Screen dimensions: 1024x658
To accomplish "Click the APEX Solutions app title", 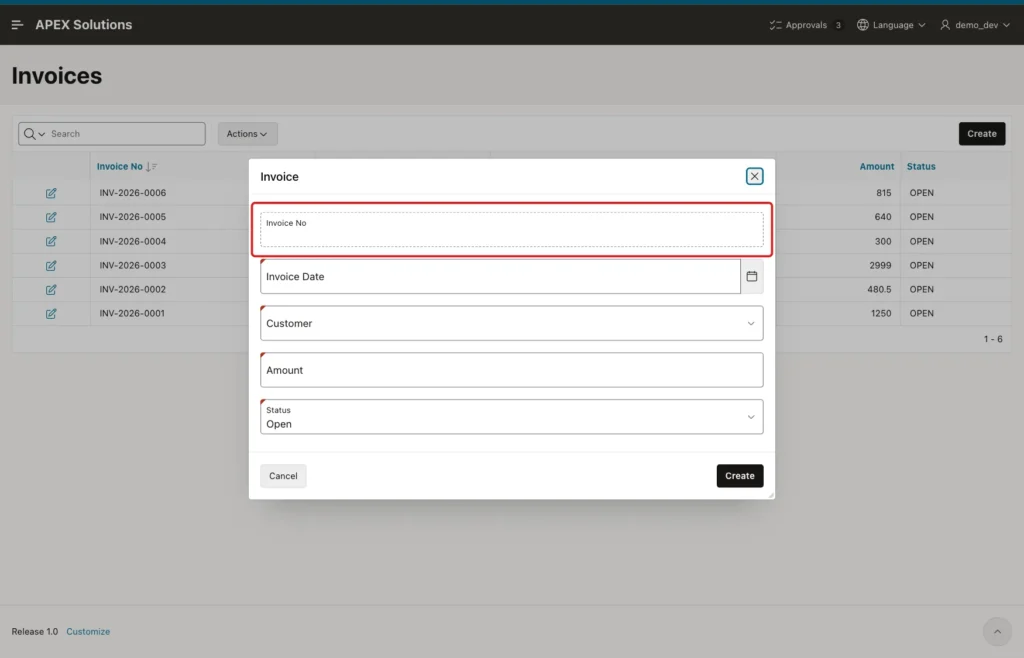I will coord(84,25).
